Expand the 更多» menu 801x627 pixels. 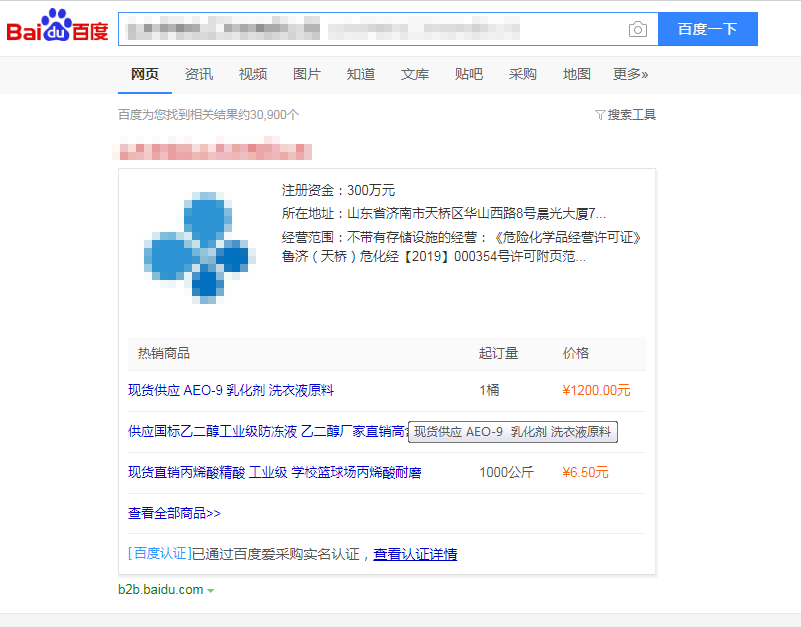click(x=630, y=74)
